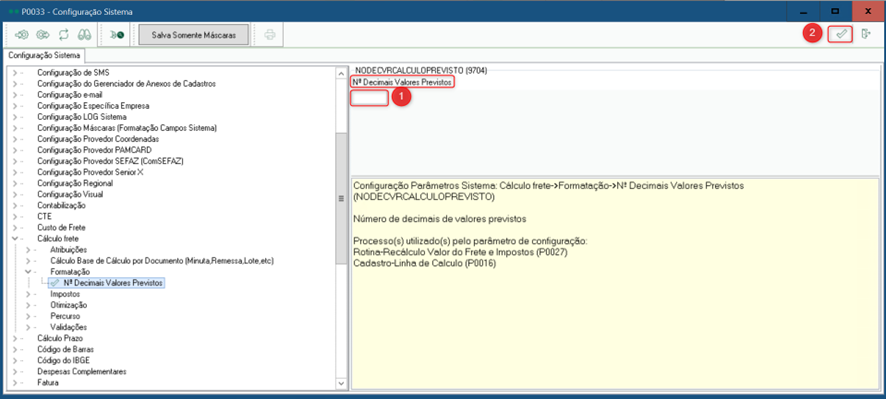Select Configuração Provedor Coordenadas tree item
Viewport: 886px width, 399px height.
coord(98,139)
